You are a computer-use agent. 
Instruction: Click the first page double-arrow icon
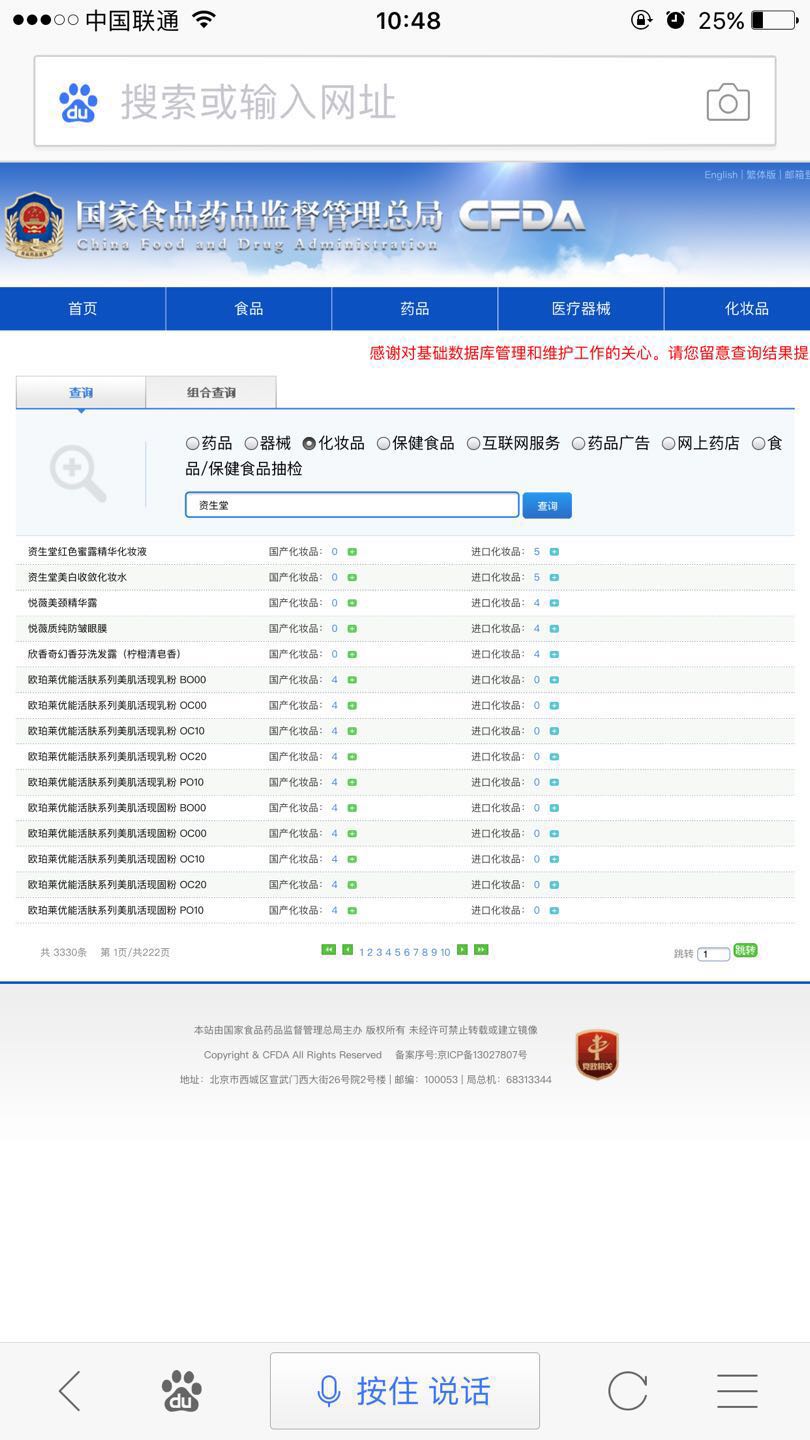click(x=328, y=950)
